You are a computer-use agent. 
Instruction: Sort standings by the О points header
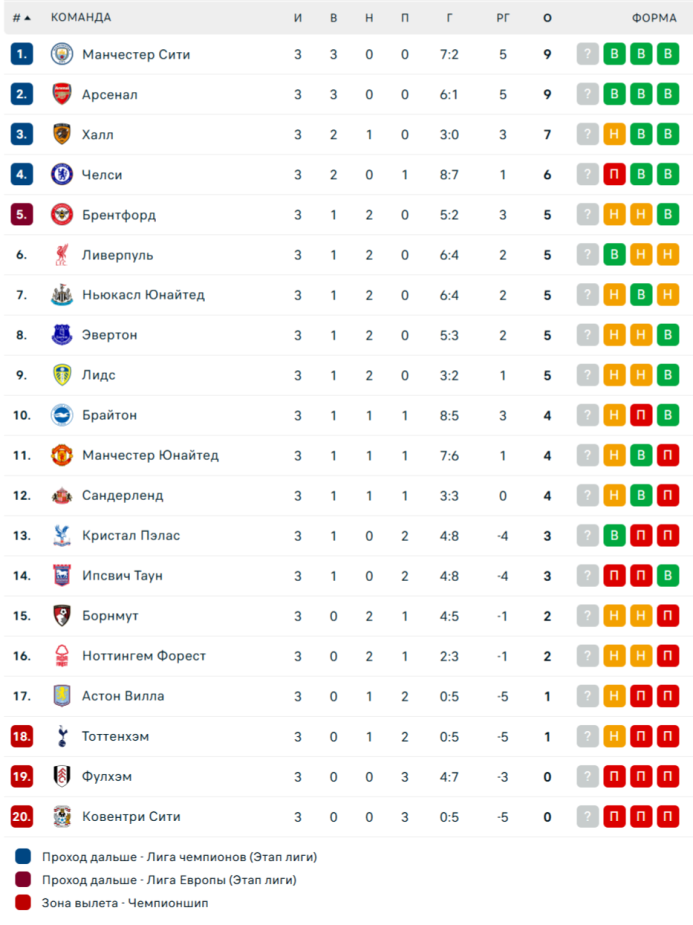[x=547, y=18]
